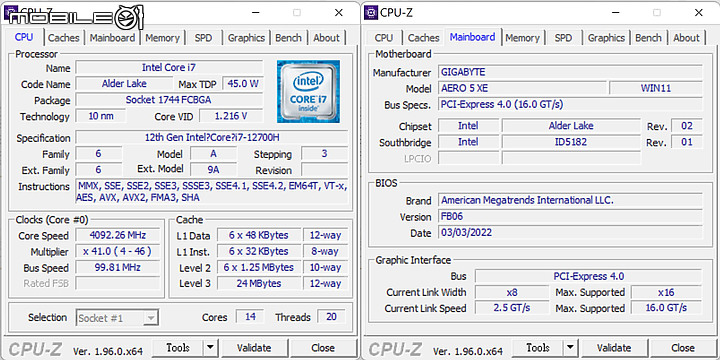The width and height of the screenshot is (720, 360).
Task: Click the Max TDP value 45.0 W
Action: 243,84
